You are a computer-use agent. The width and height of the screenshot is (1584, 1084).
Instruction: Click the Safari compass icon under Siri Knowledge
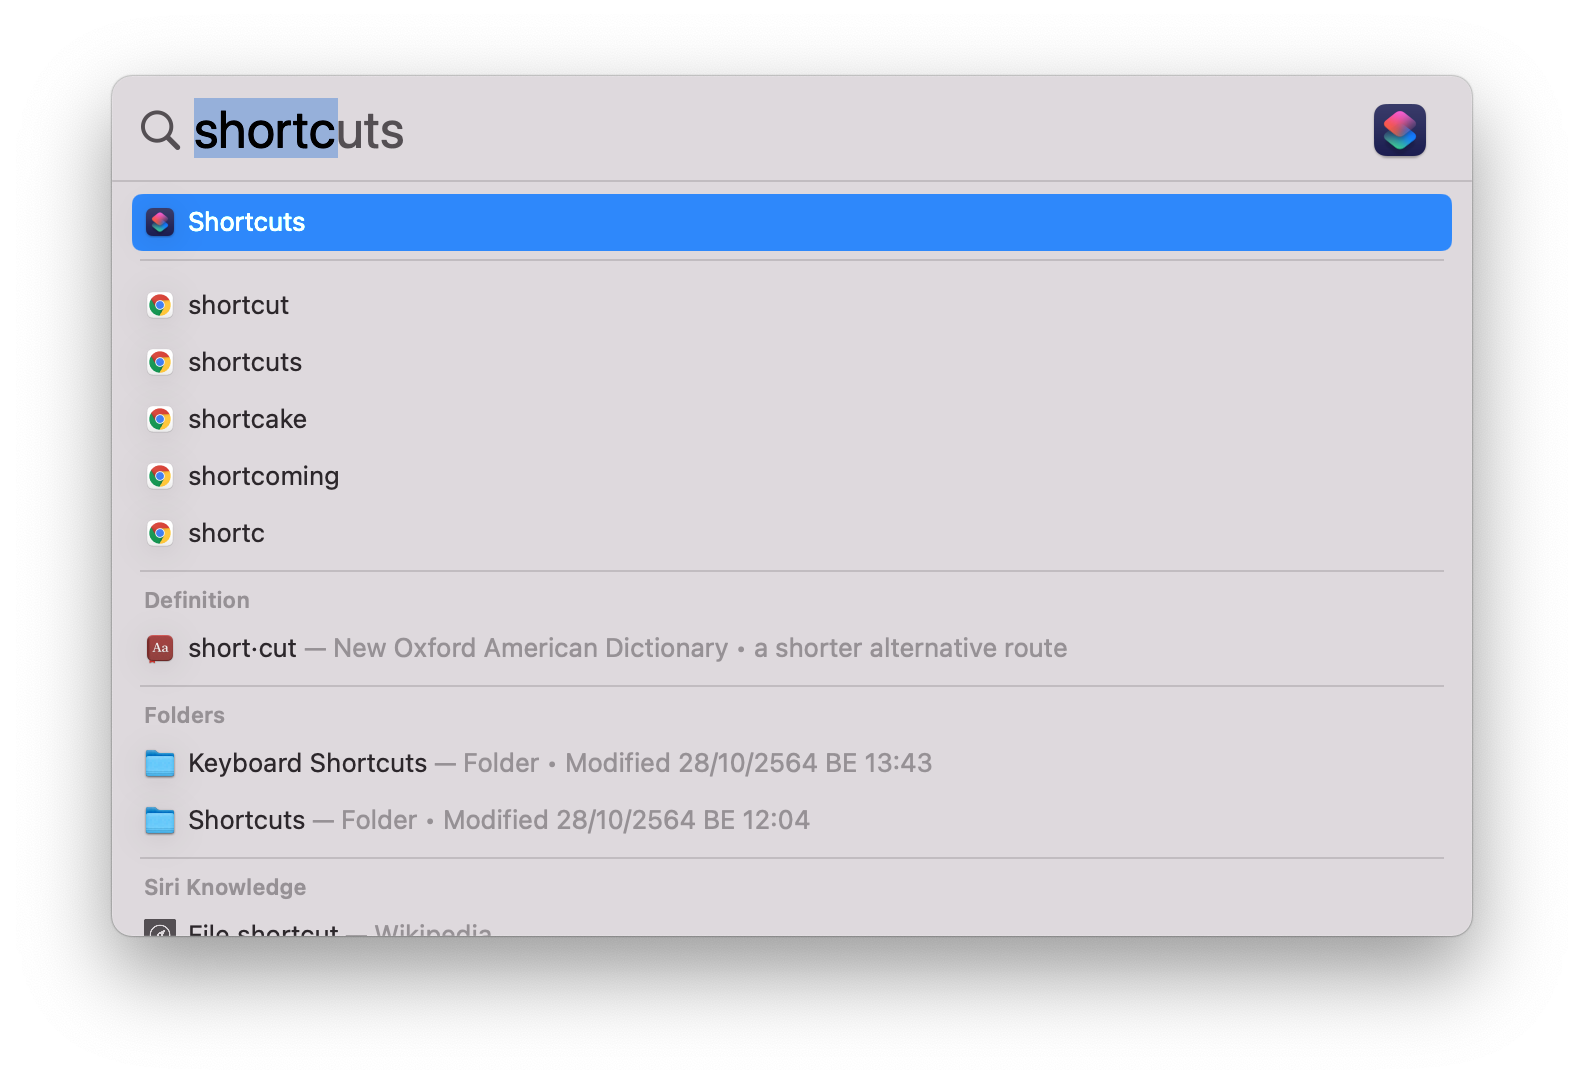coord(160,930)
